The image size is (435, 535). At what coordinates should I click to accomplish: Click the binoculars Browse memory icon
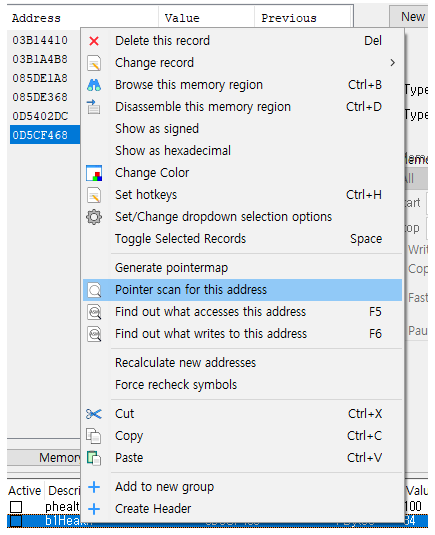94,85
